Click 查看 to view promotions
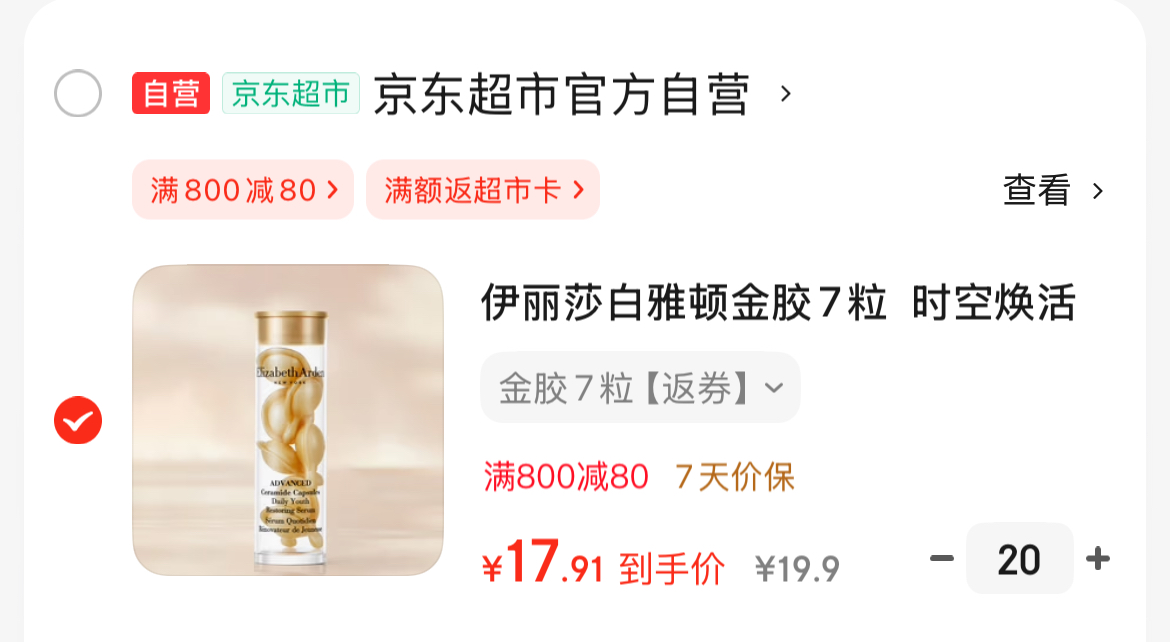This screenshot has width=1170, height=642. 1036,190
